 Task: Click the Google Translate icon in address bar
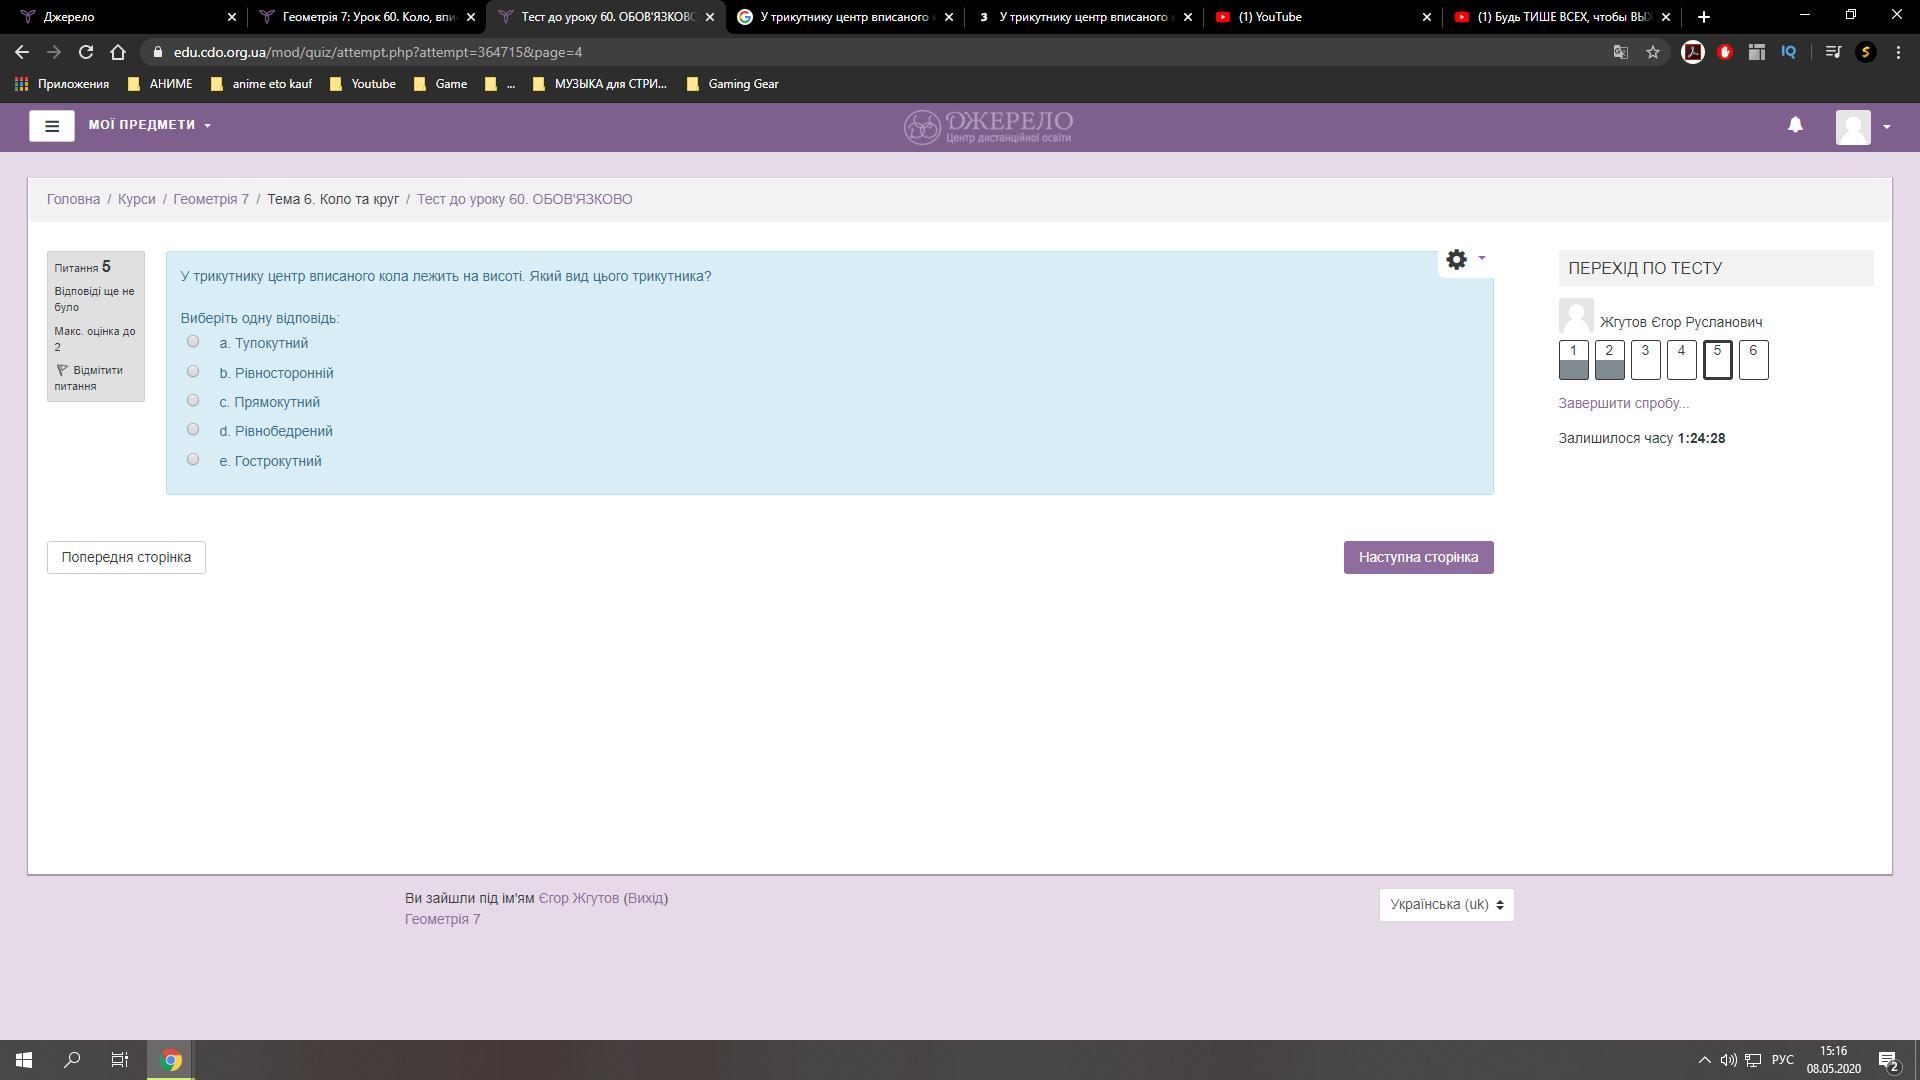click(x=1621, y=52)
